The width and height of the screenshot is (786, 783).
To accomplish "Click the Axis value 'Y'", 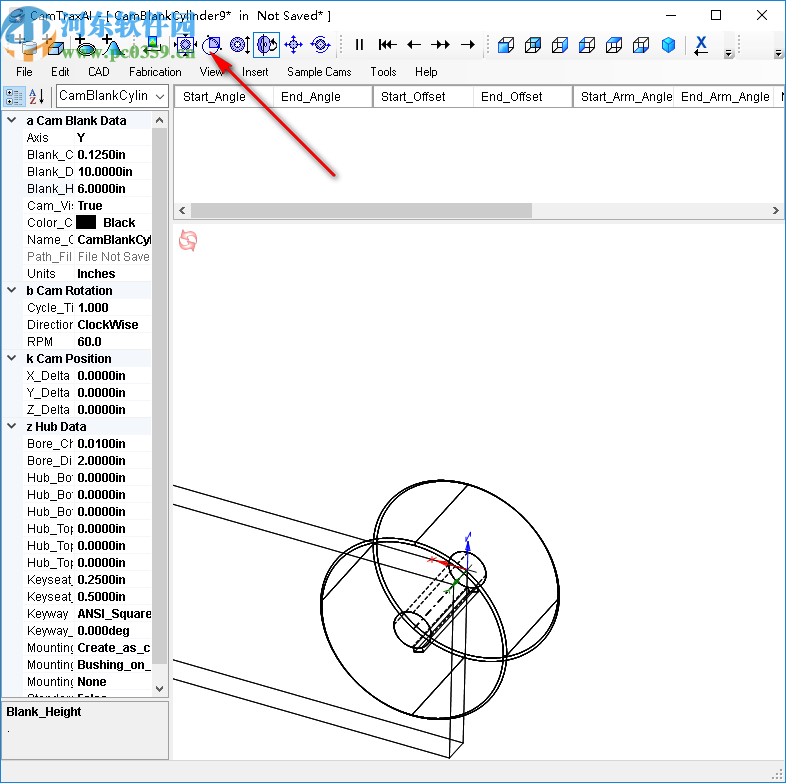I will click(x=113, y=137).
